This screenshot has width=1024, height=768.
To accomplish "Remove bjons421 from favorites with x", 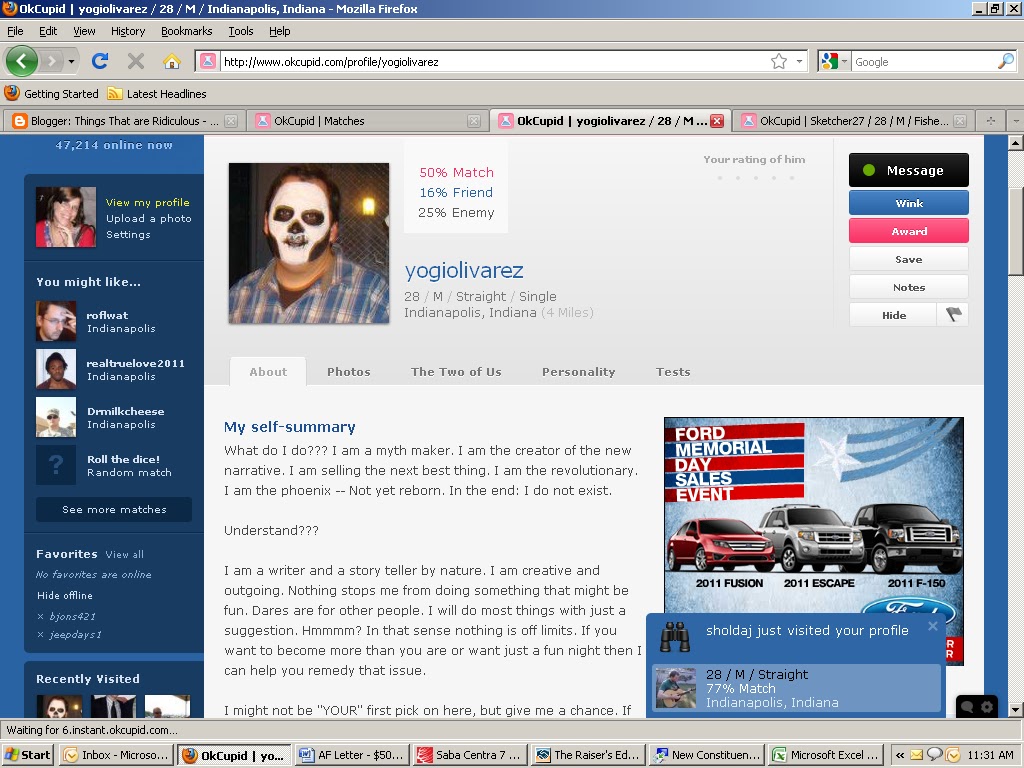I will 40,616.
